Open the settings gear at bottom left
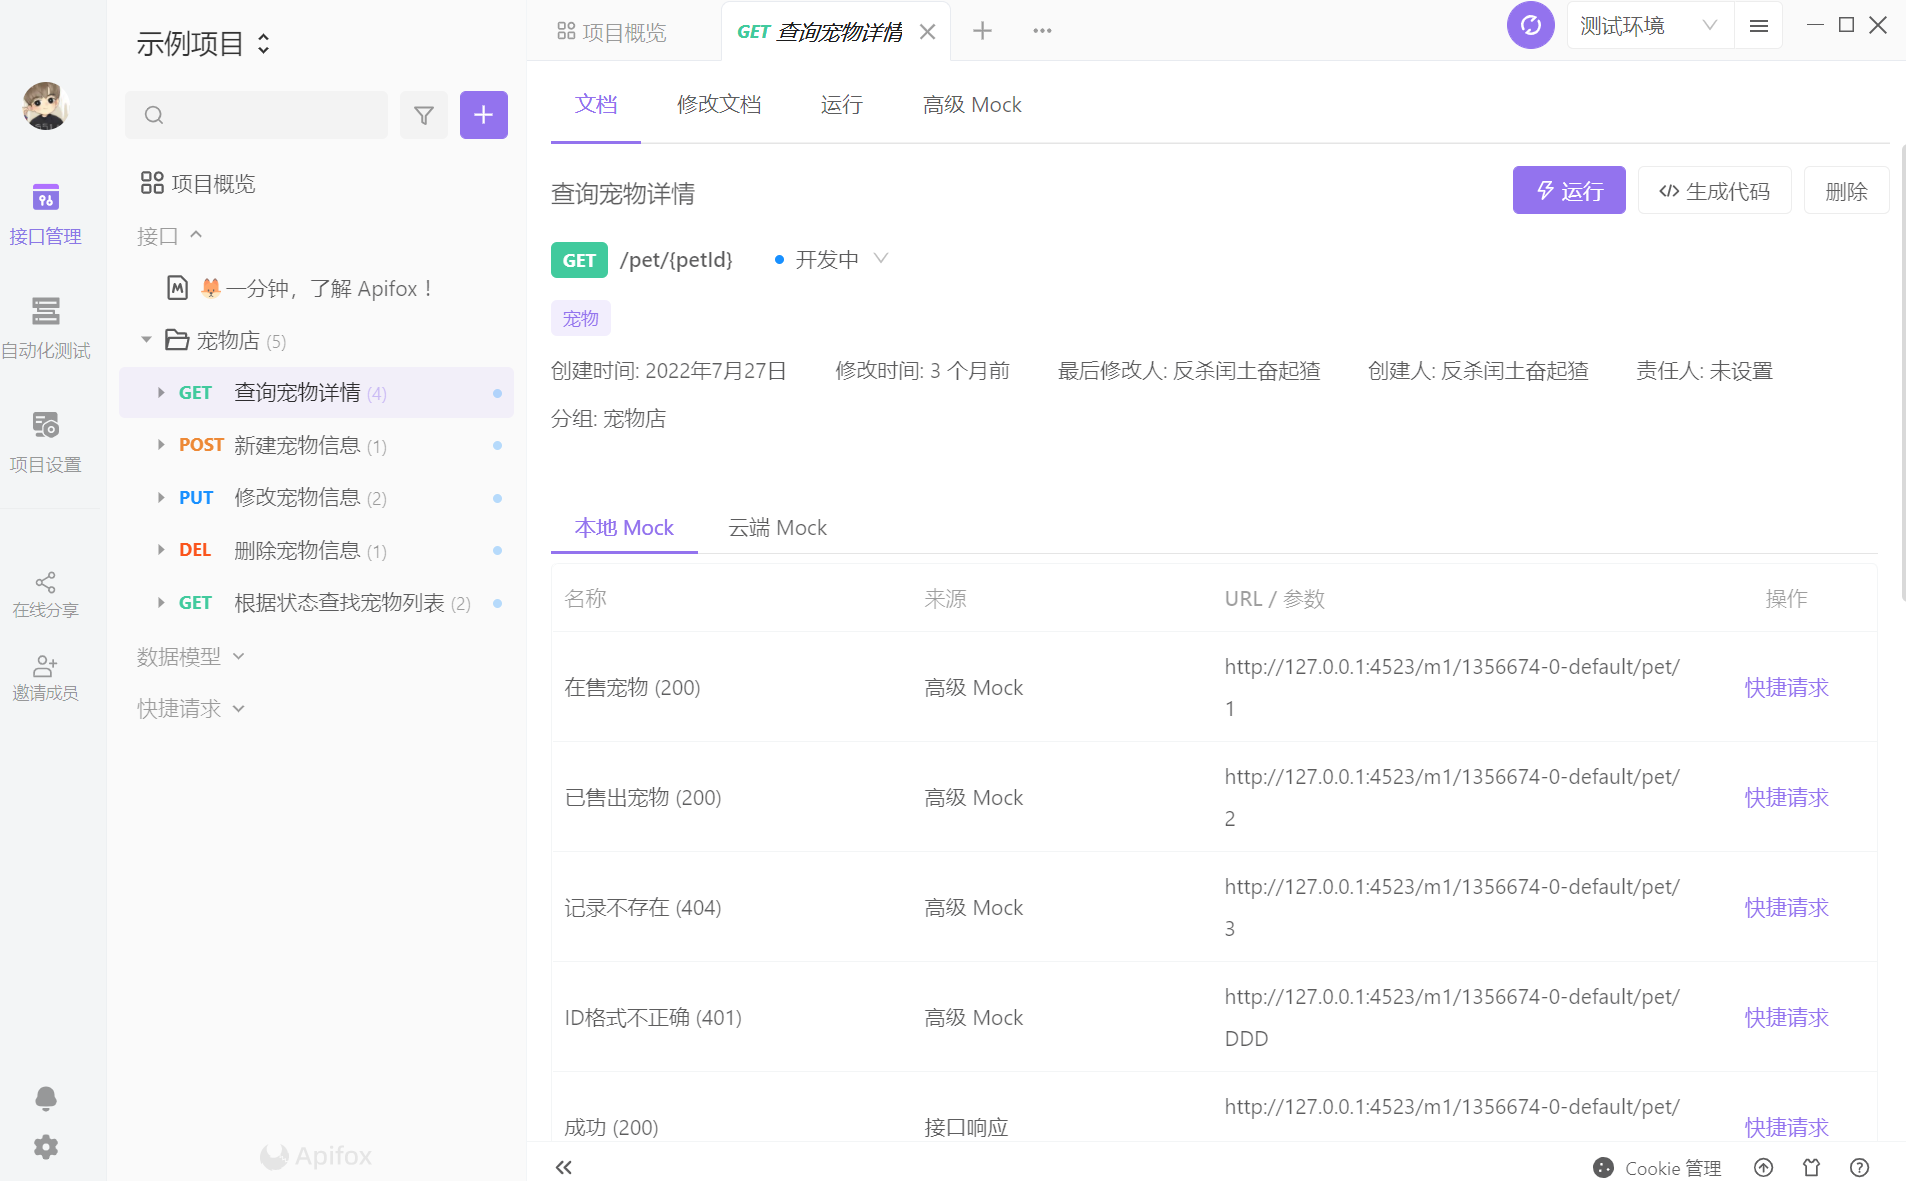Viewport: 1906px width, 1181px height. tap(46, 1146)
